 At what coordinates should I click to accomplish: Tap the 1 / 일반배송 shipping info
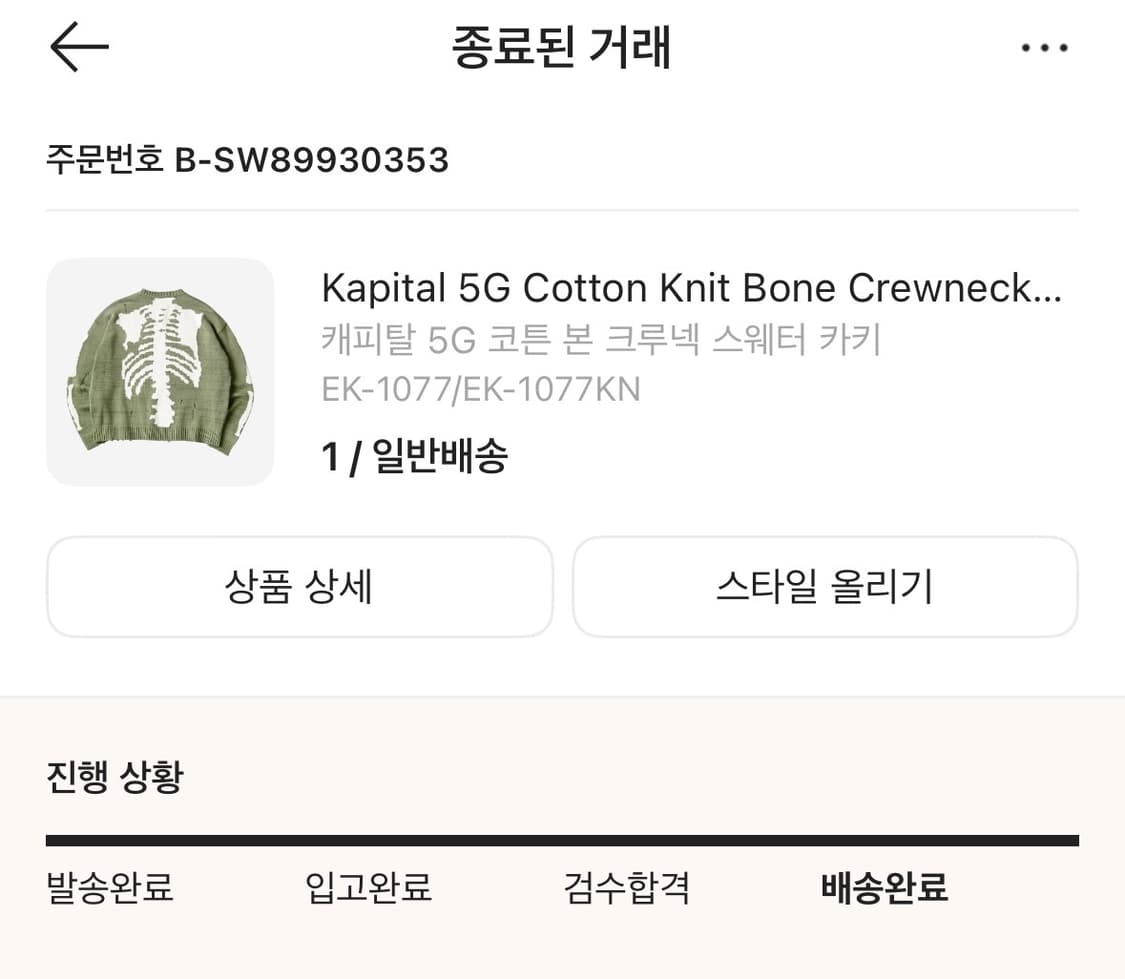pos(414,457)
